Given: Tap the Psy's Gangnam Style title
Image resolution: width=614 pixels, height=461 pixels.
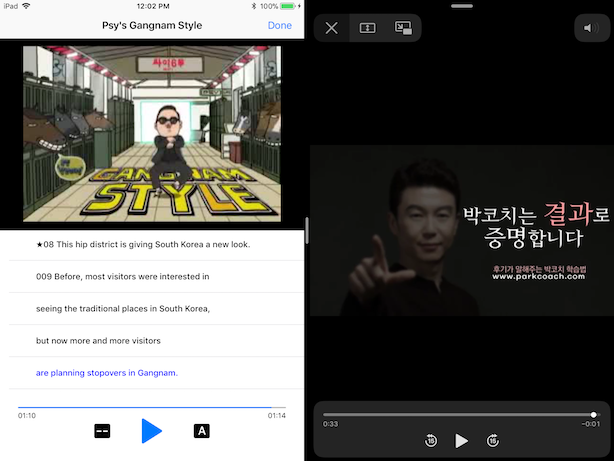Looking at the screenshot, I should coord(152,25).
